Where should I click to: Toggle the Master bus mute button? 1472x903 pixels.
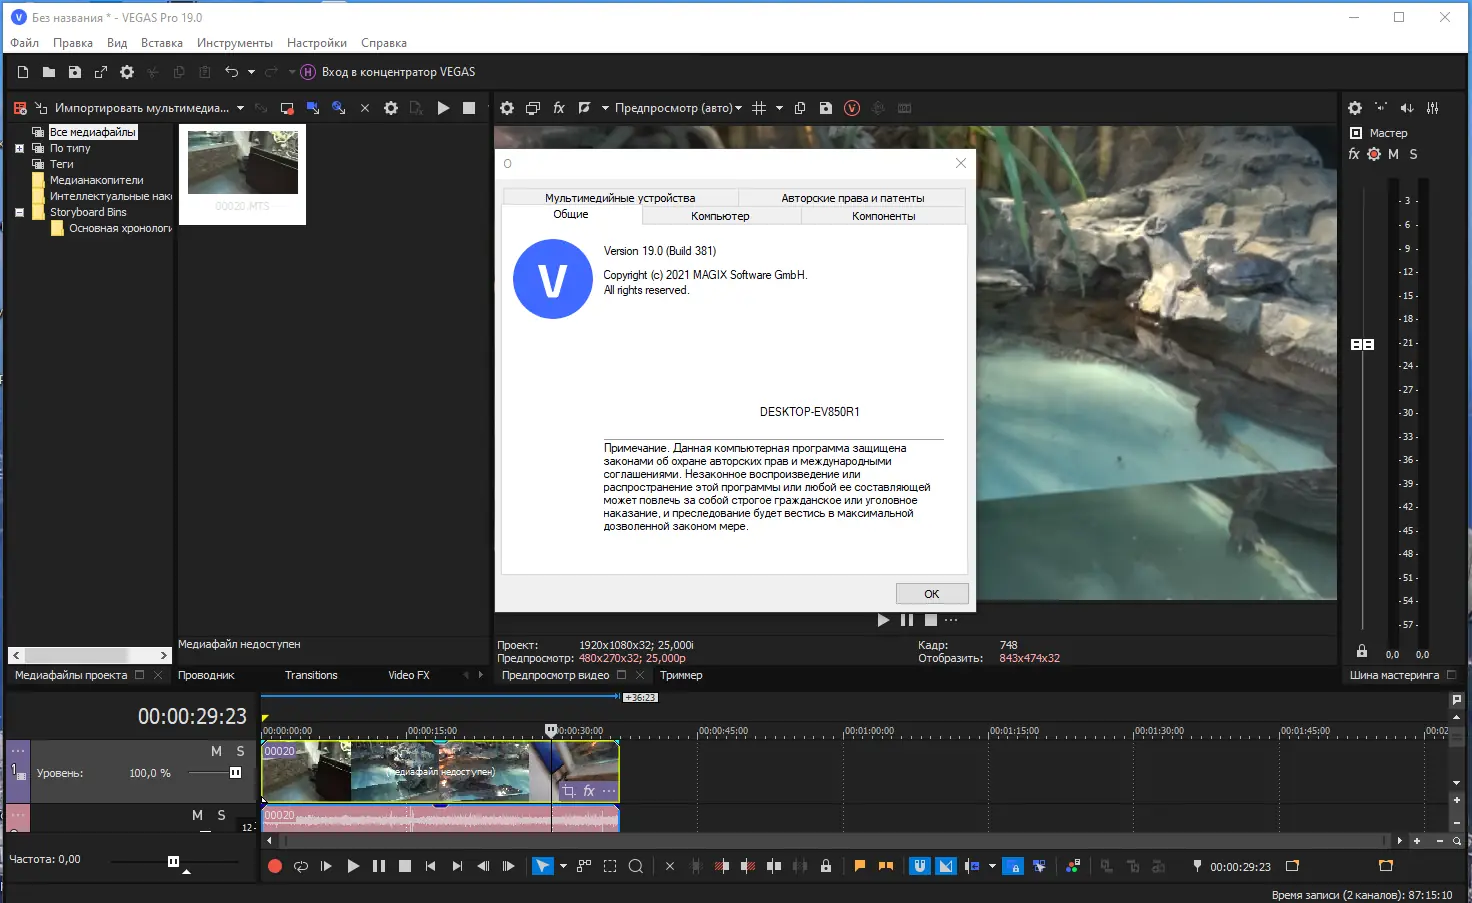(x=1393, y=154)
